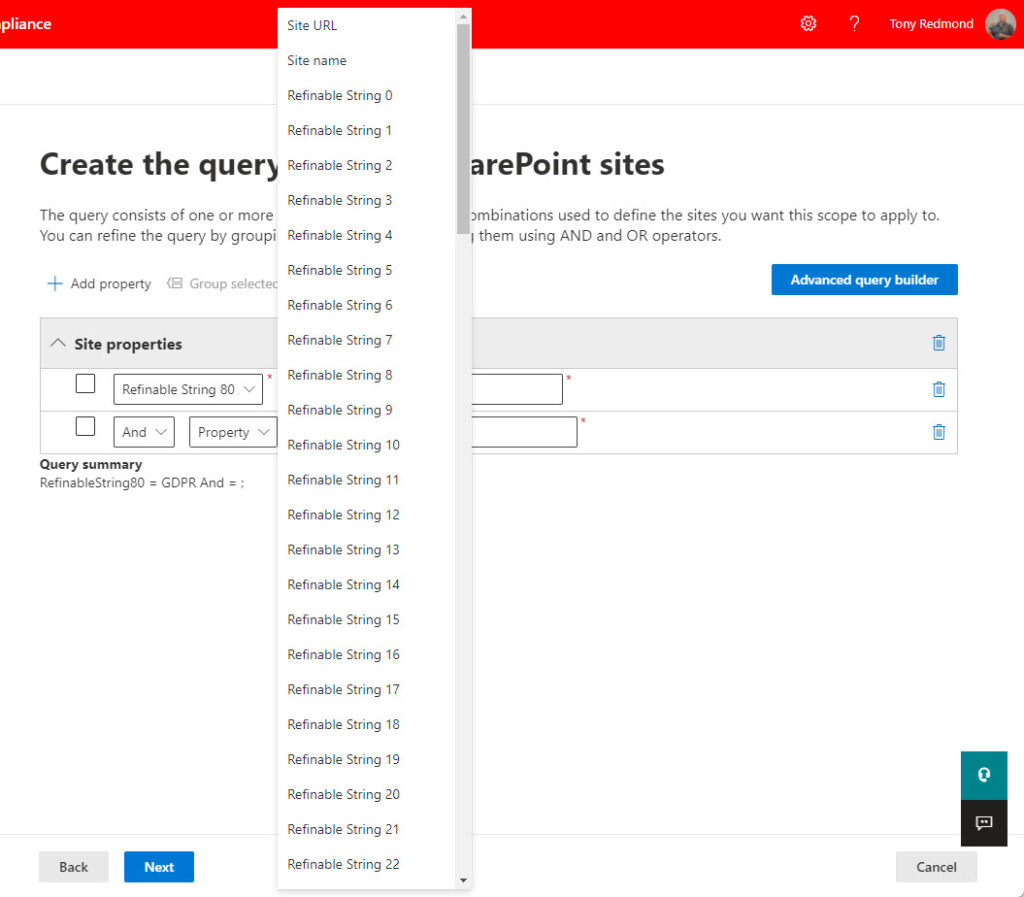1024x897 pixels.
Task: Select the Refinable String 13 entry
Action: pyautogui.click(x=366, y=549)
